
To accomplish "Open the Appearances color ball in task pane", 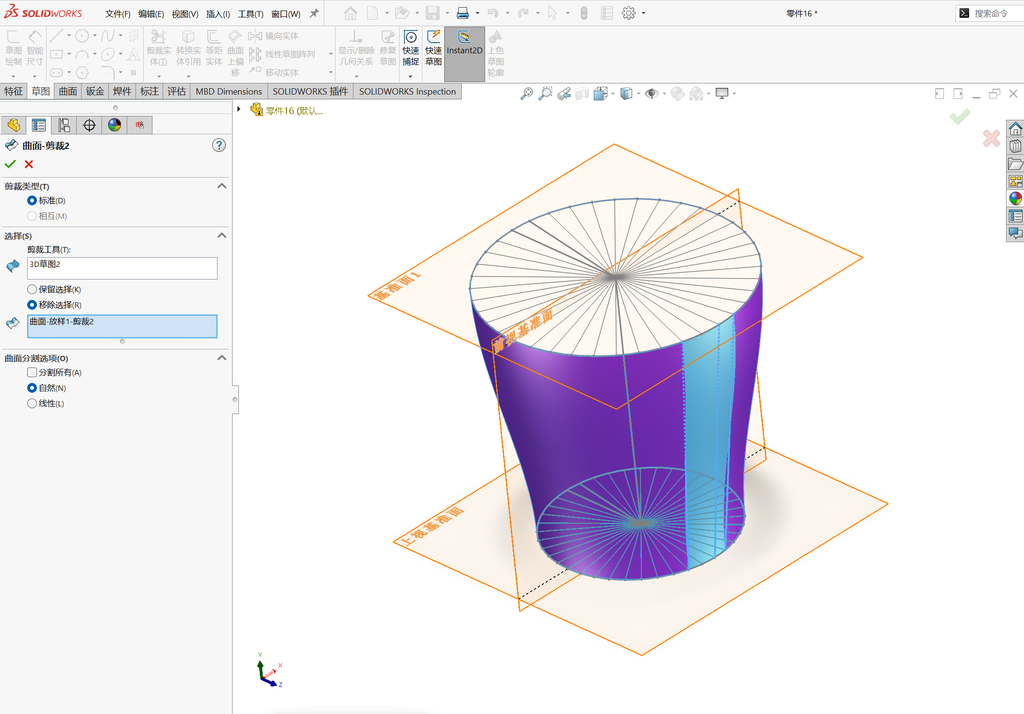I will (x=1015, y=198).
